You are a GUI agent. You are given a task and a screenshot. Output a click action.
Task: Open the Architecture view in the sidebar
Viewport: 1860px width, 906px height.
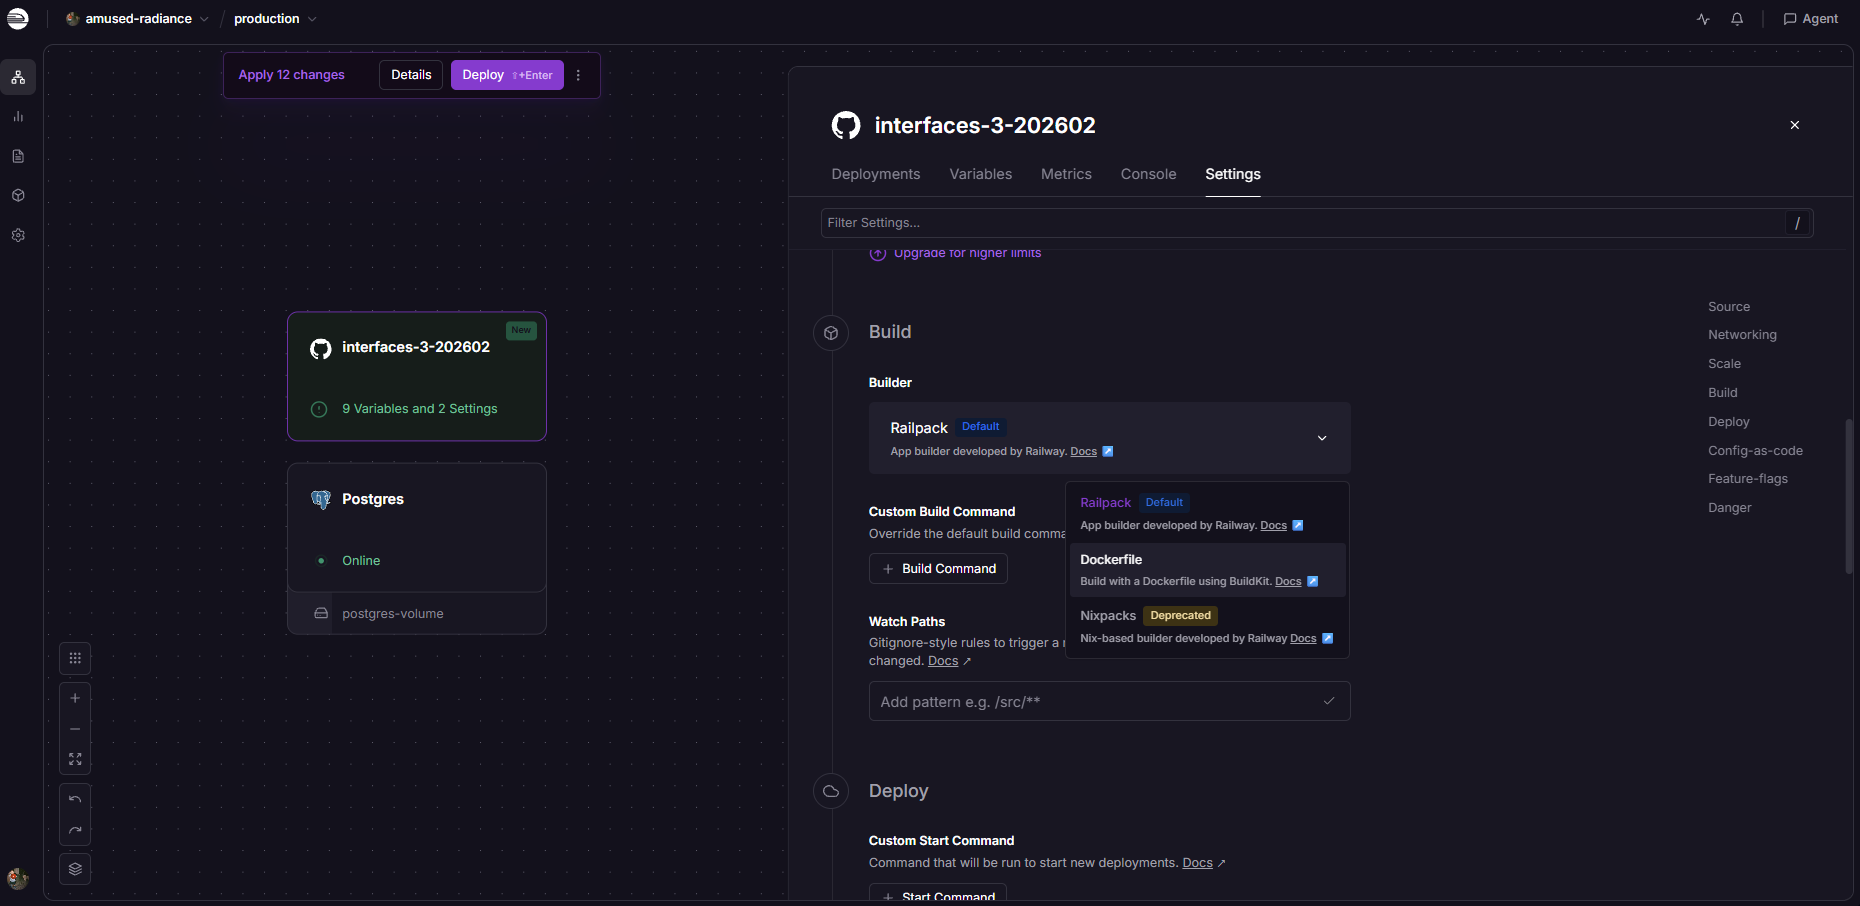(18, 77)
